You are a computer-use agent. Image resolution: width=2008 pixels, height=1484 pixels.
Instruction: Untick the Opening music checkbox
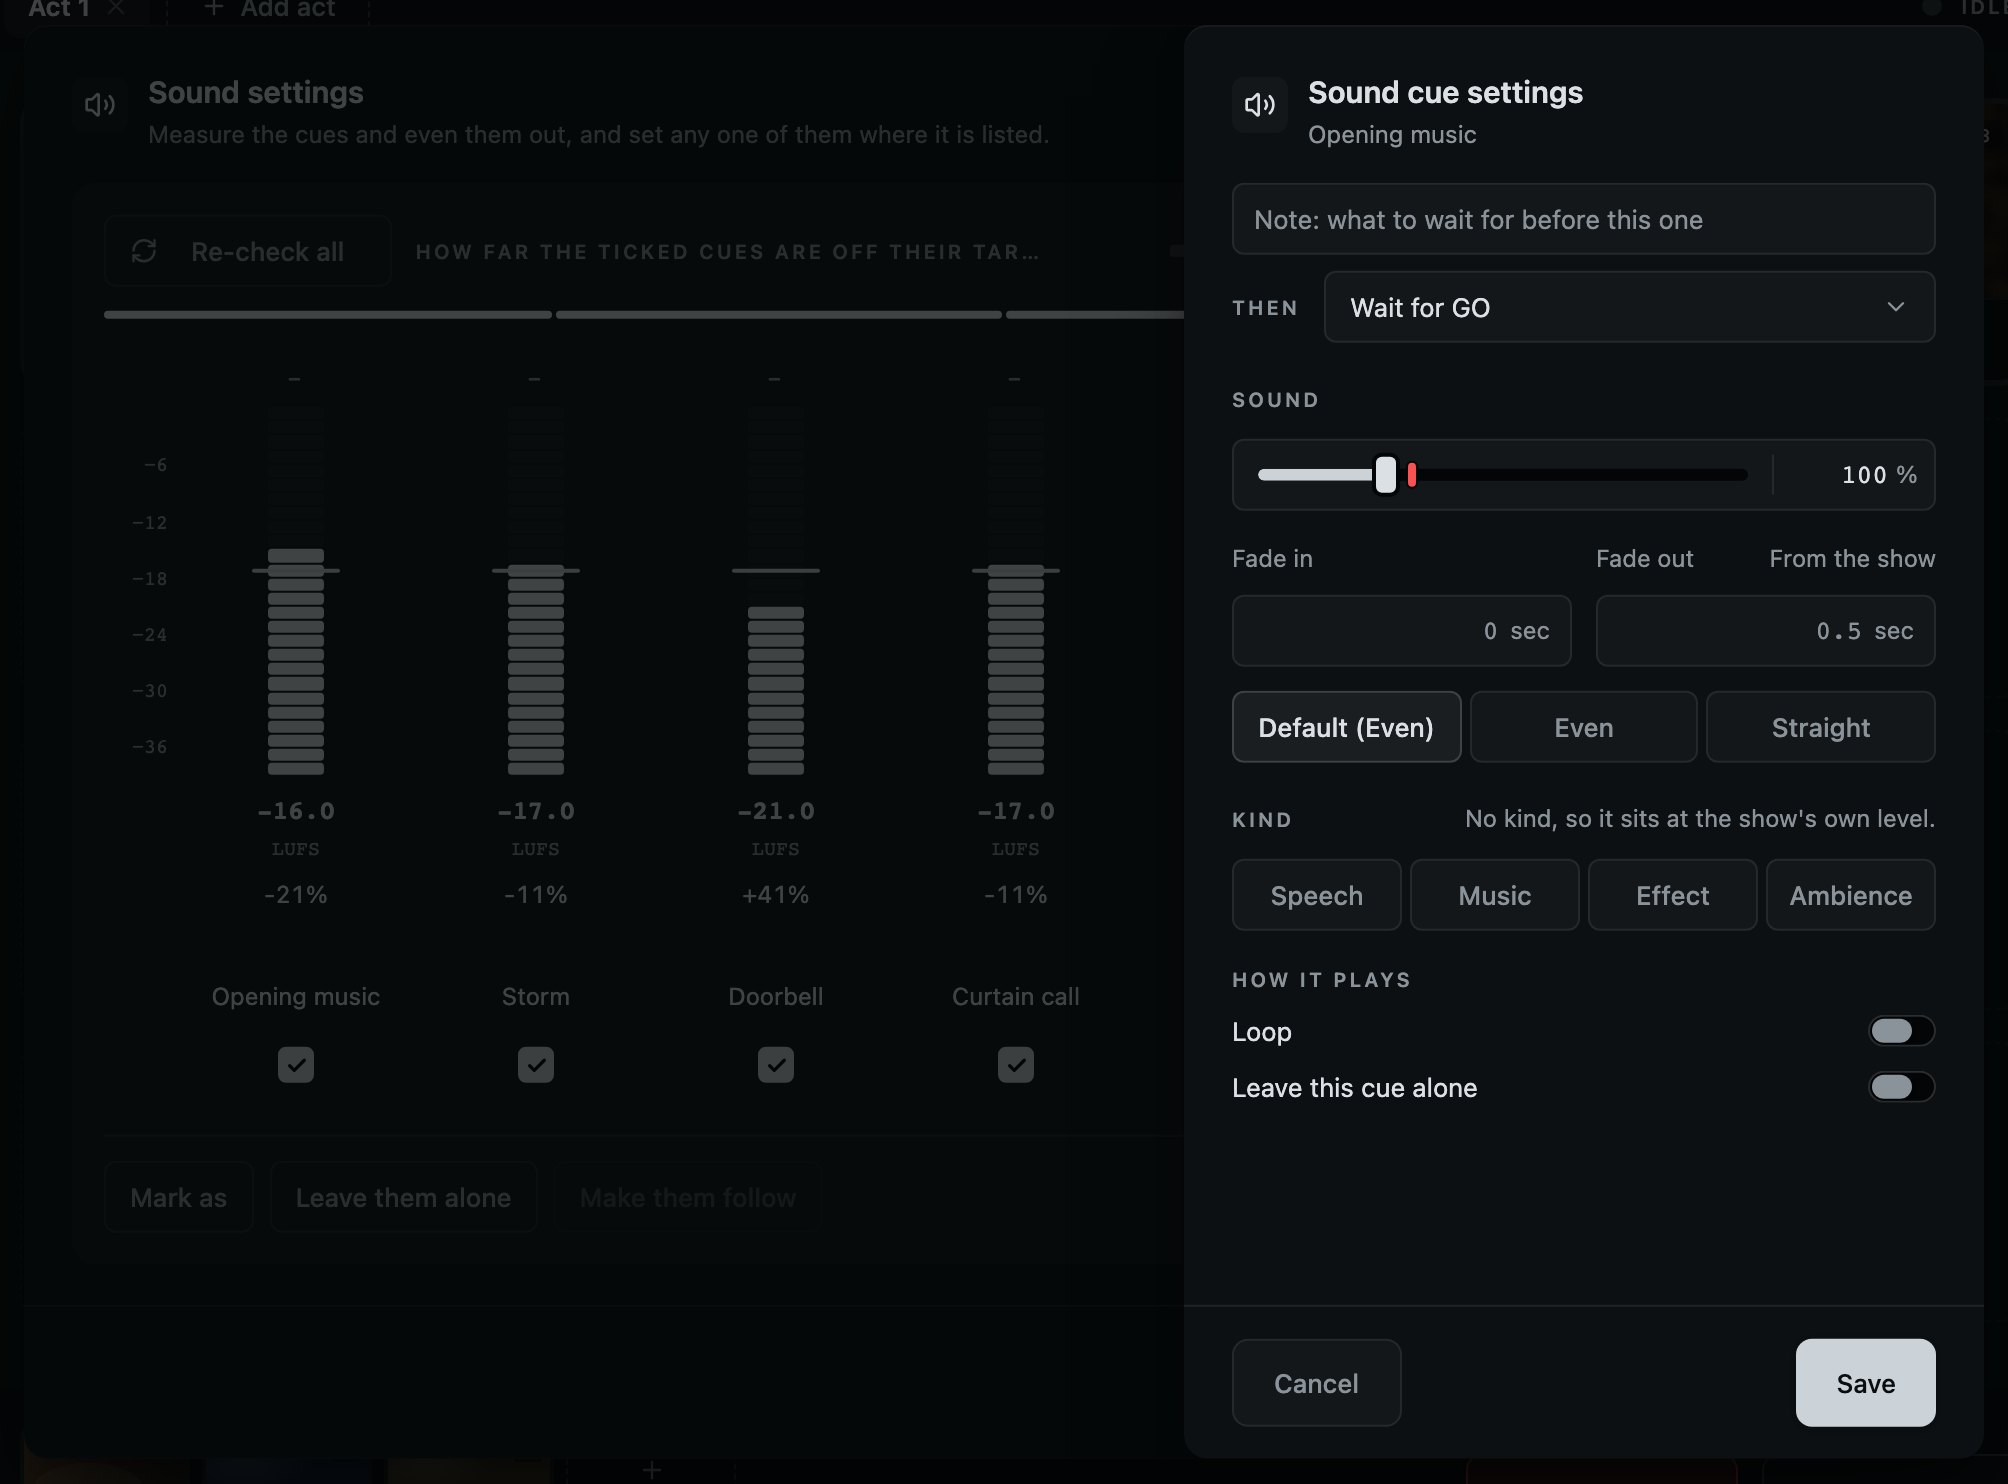pos(296,1065)
